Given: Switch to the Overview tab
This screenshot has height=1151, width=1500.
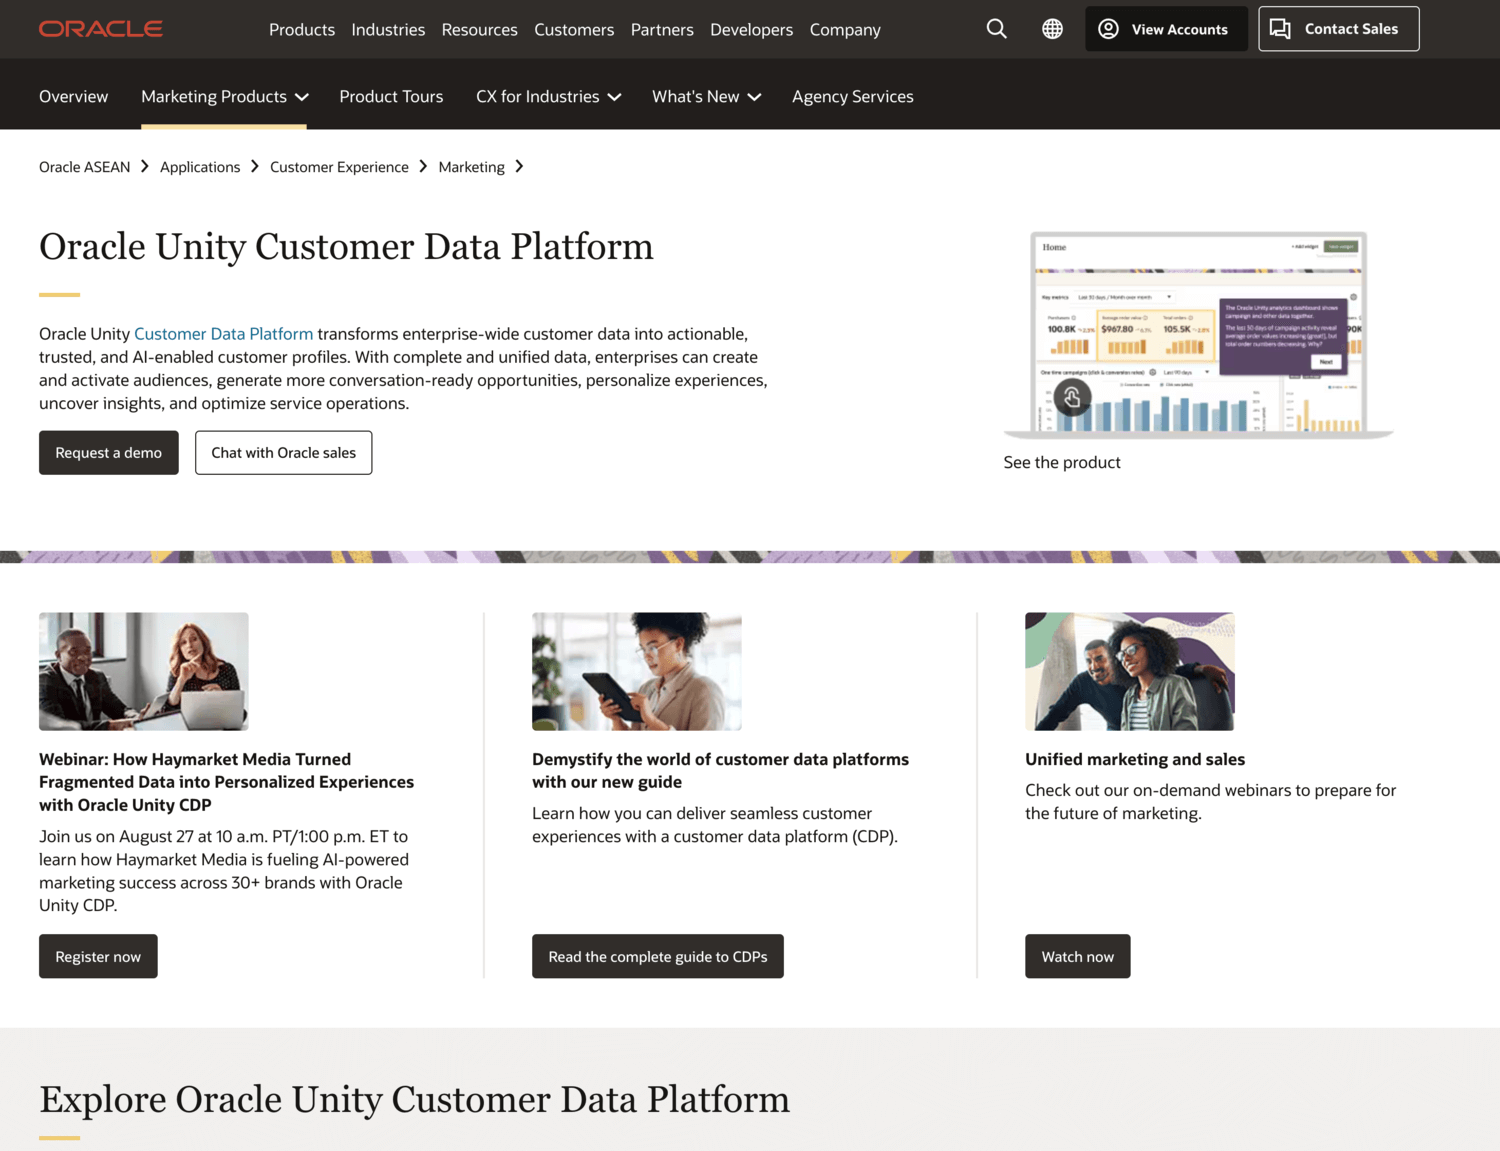Looking at the screenshot, I should (73, 96).
